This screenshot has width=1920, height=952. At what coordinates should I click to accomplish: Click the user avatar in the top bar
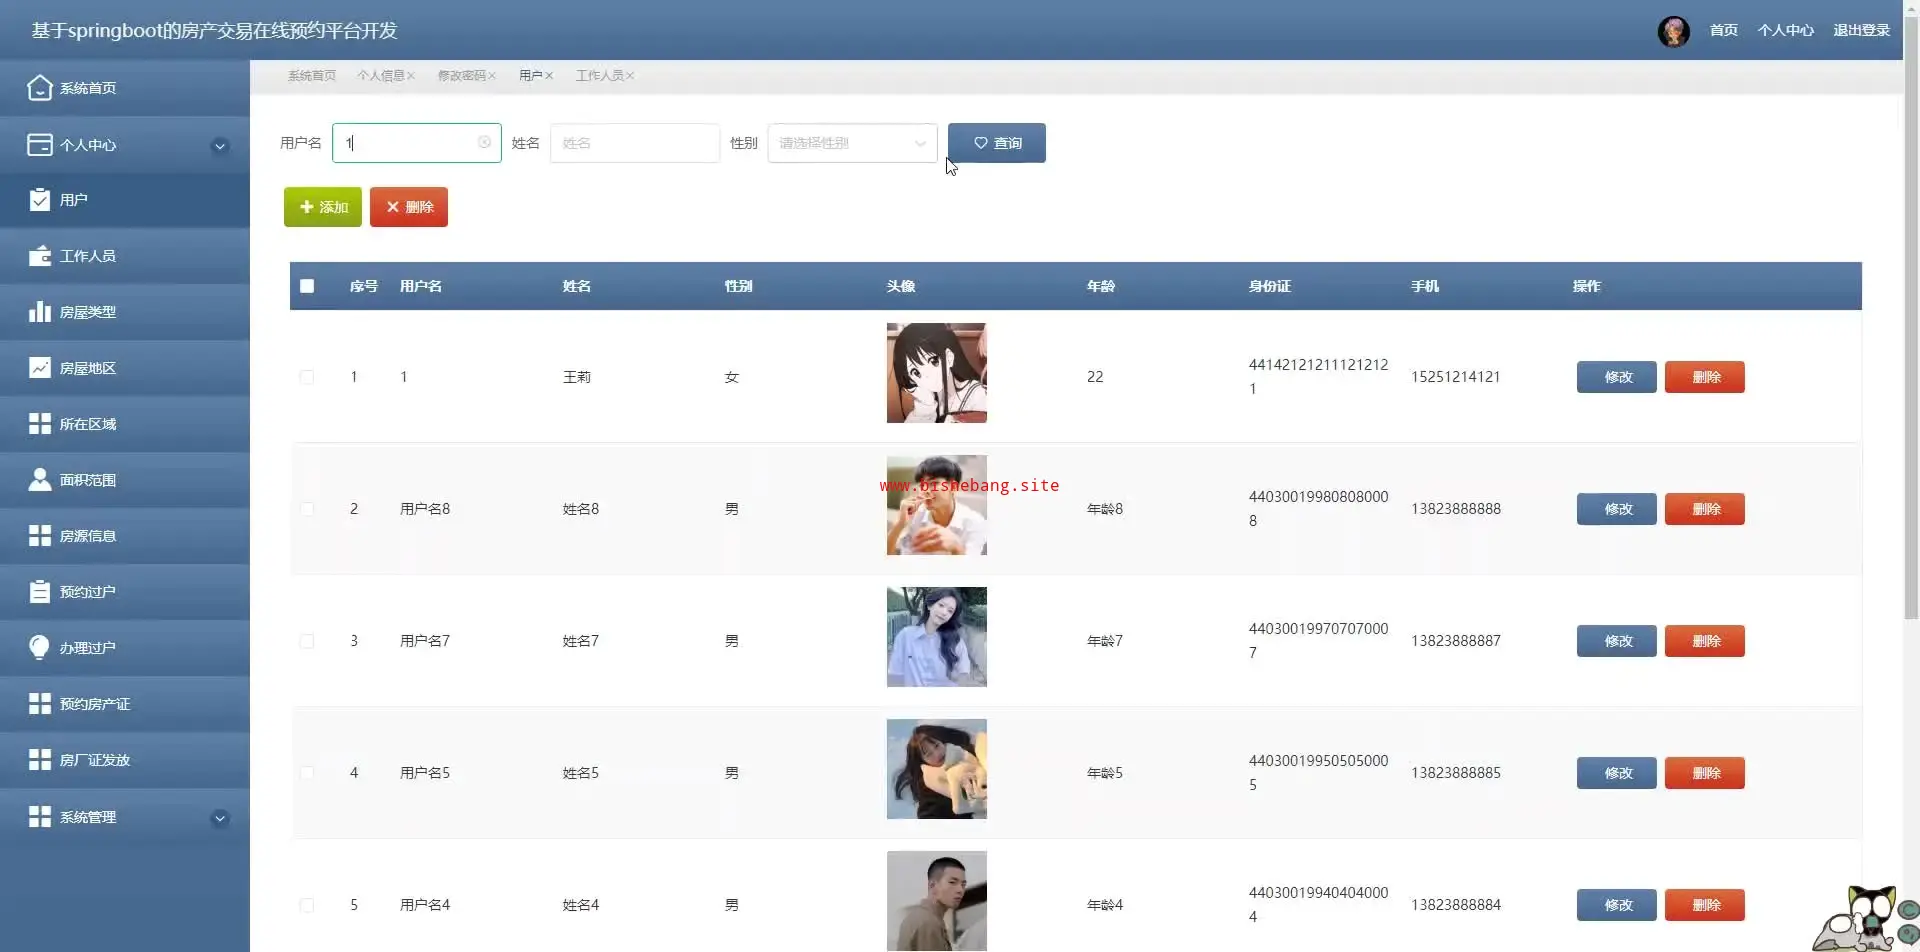click(1673, 31)
